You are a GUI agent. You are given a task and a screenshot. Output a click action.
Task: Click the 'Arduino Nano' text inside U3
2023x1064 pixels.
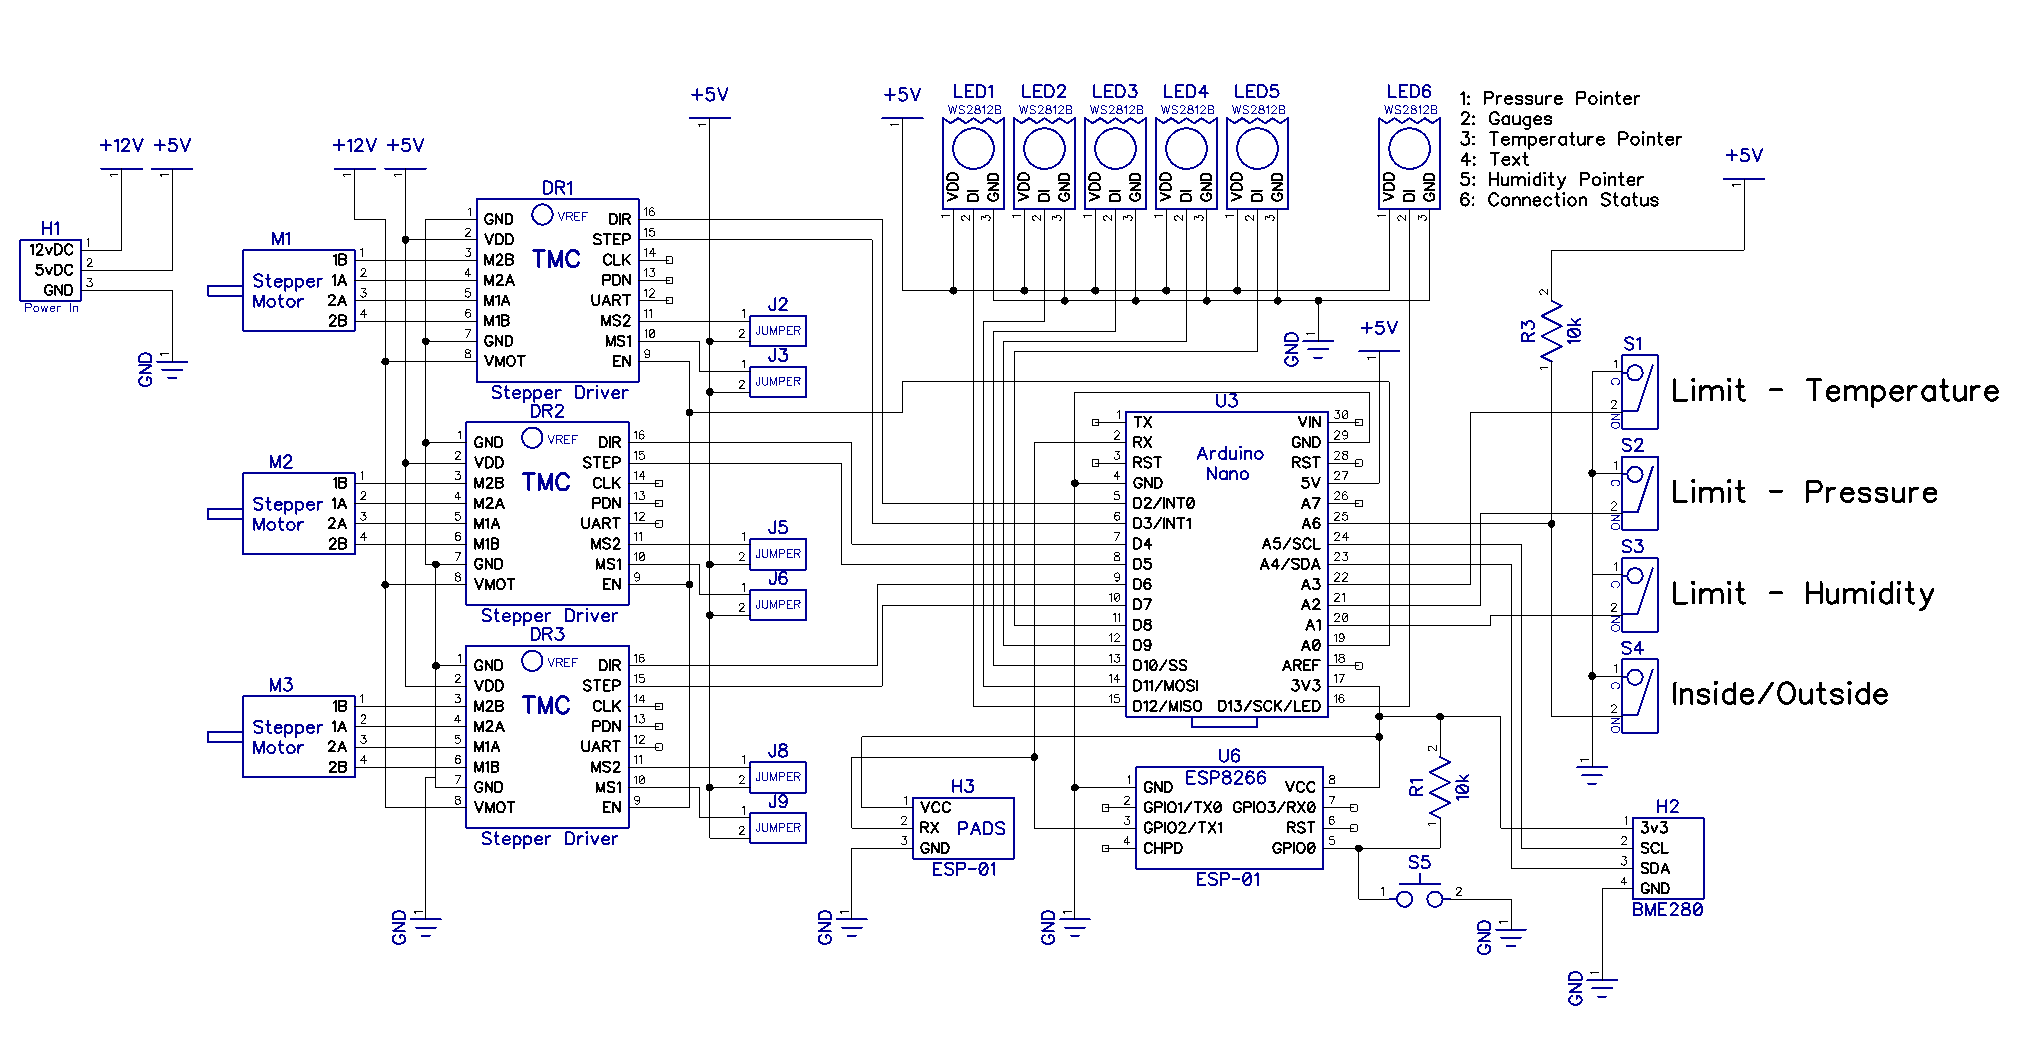pos(1229,463)
